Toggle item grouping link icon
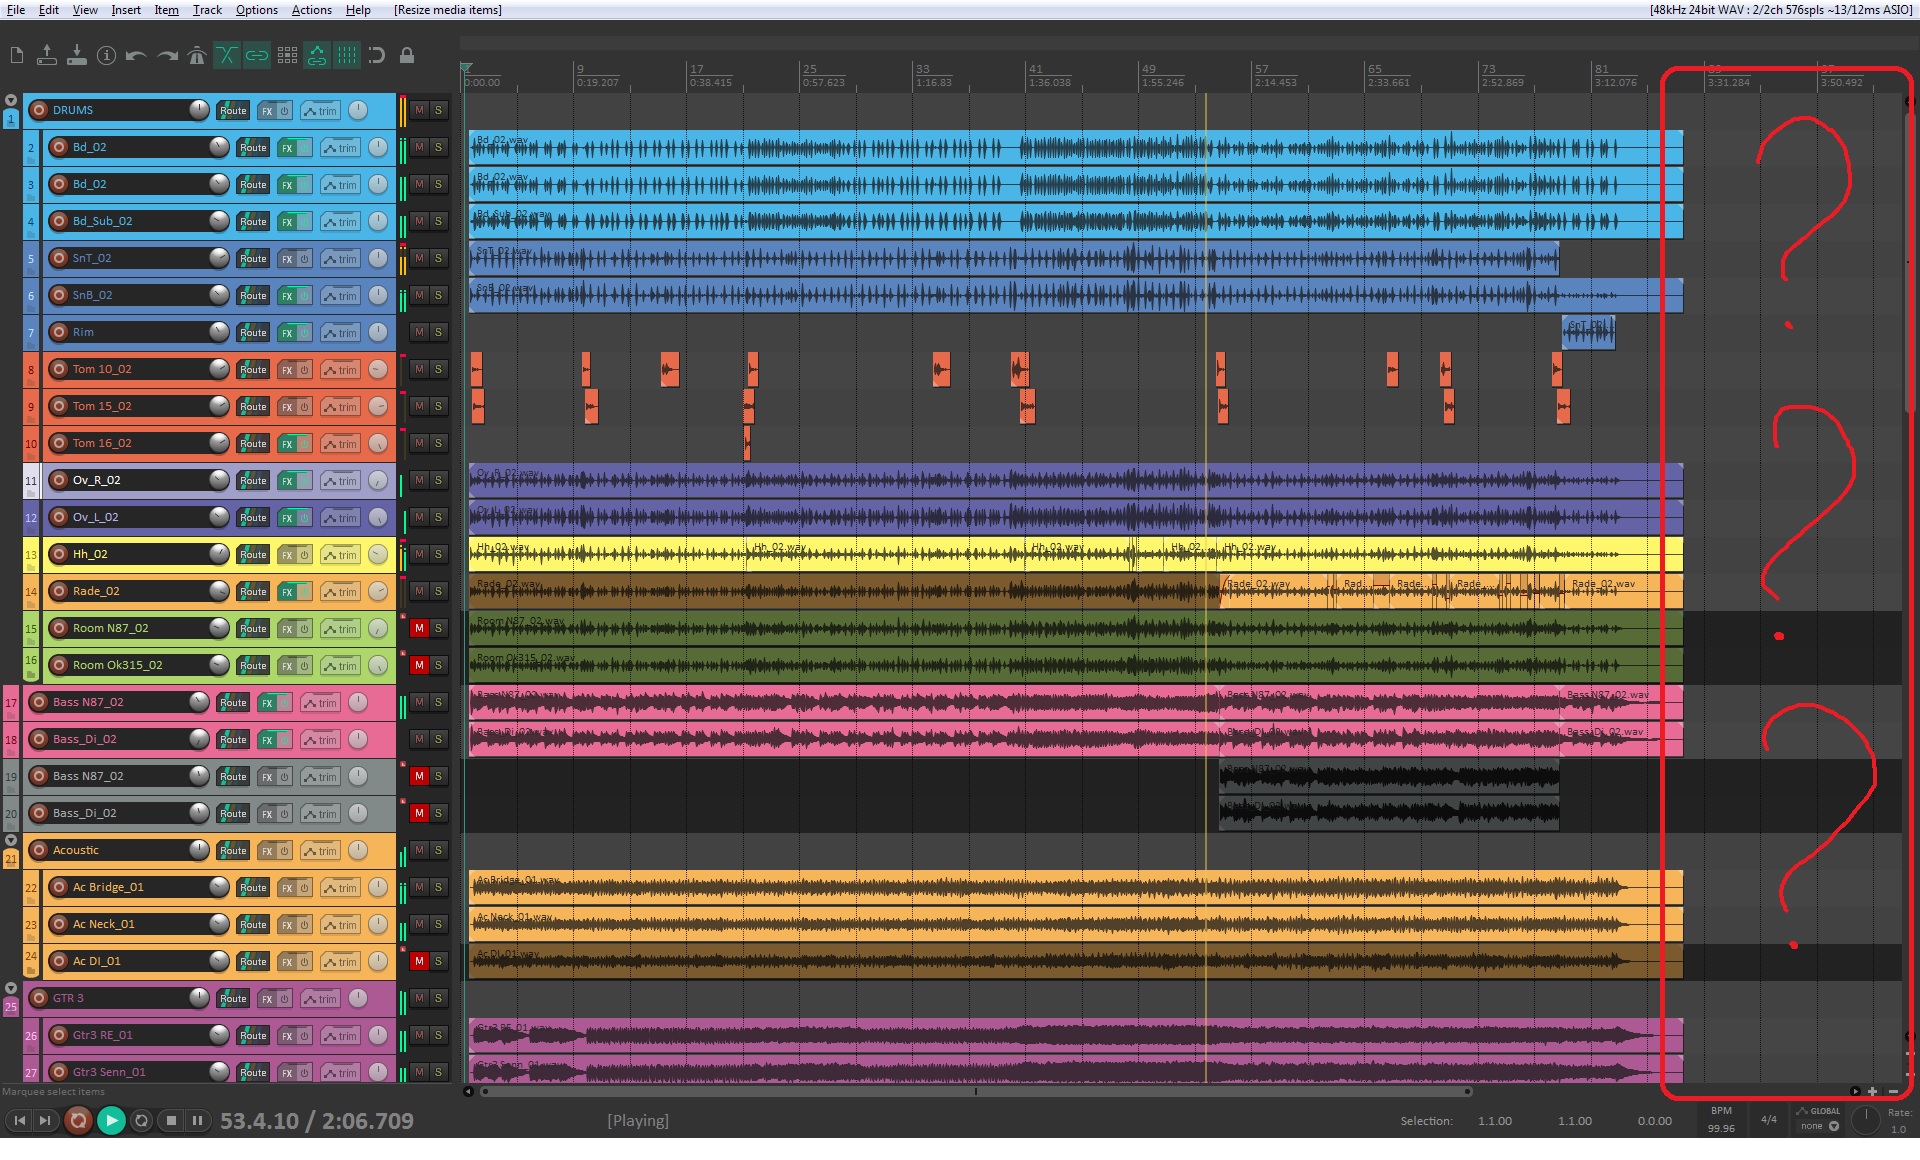1920x1160 pixels. tap(257, 56)
